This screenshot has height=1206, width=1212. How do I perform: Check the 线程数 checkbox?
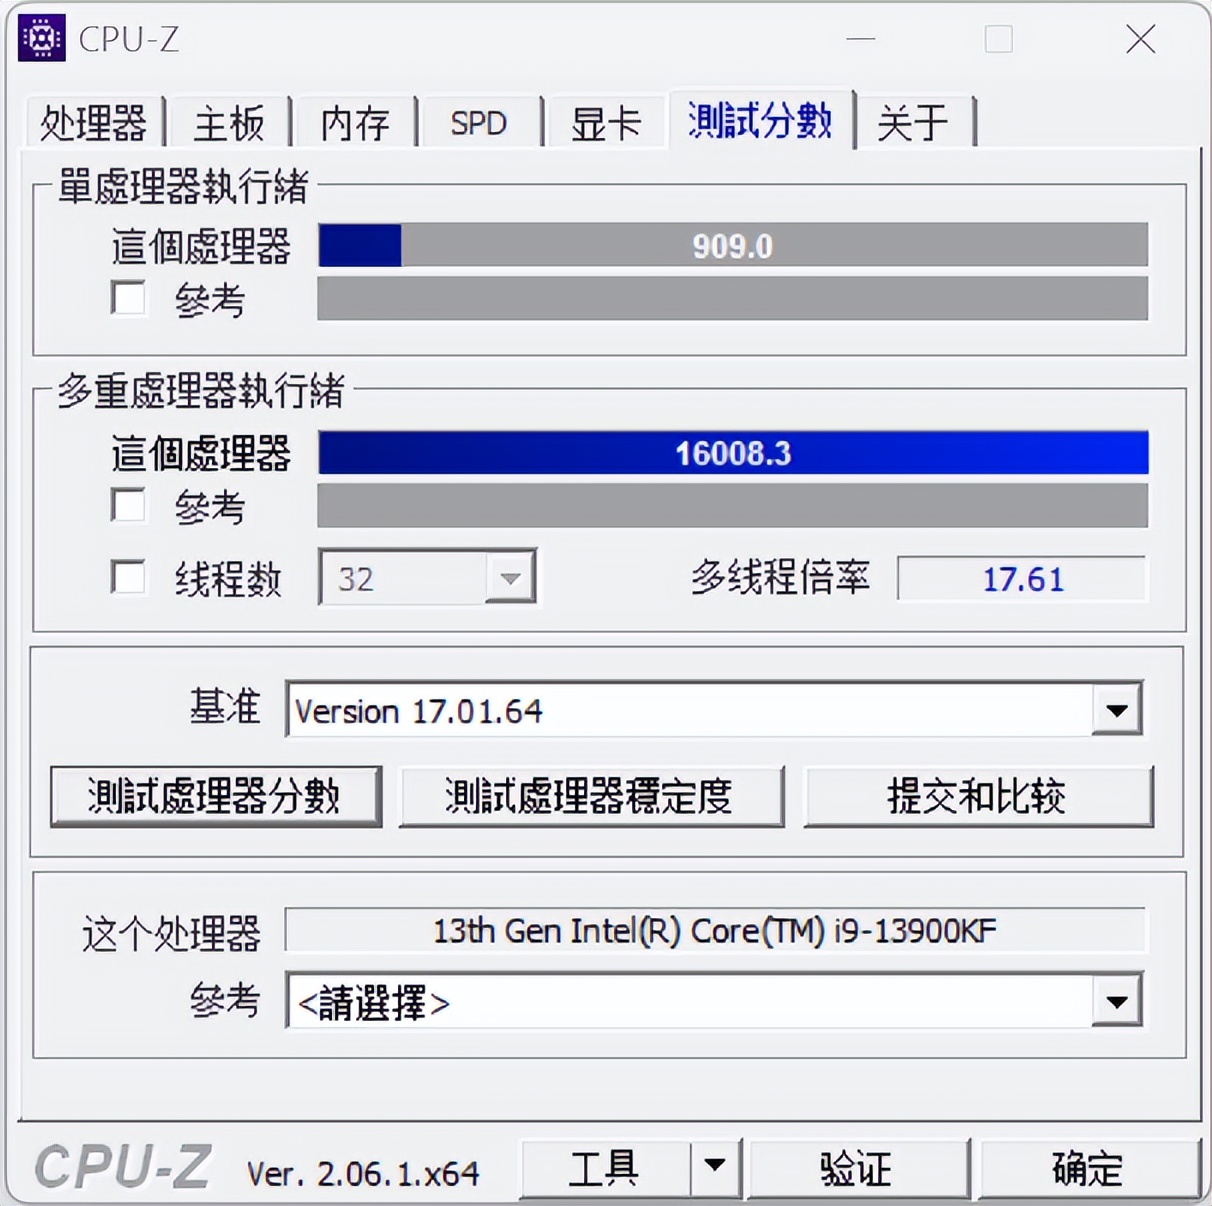pos(128,578)
